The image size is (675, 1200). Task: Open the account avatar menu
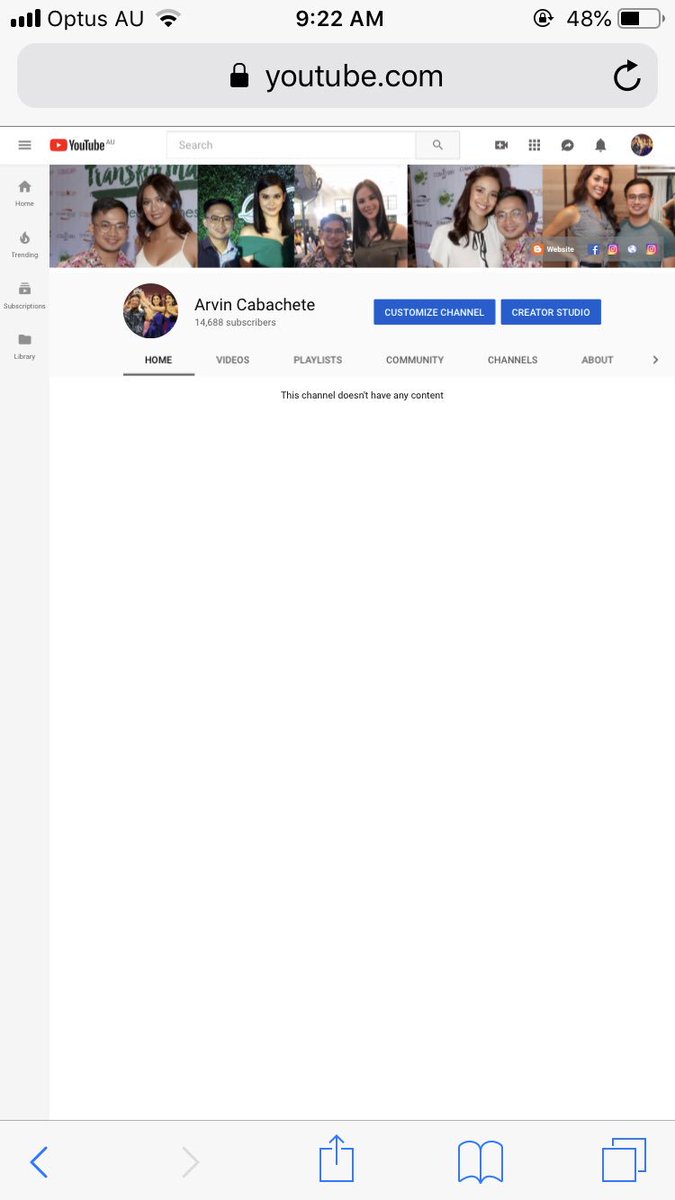pyautogui.click(x=642, y=145)
